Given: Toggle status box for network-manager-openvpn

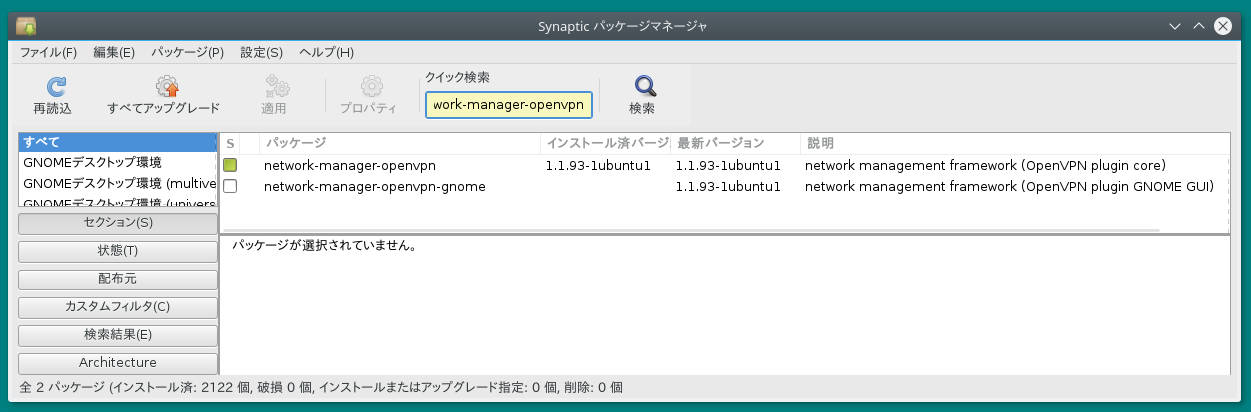Looking at the screenshot, I should [230, 166].
